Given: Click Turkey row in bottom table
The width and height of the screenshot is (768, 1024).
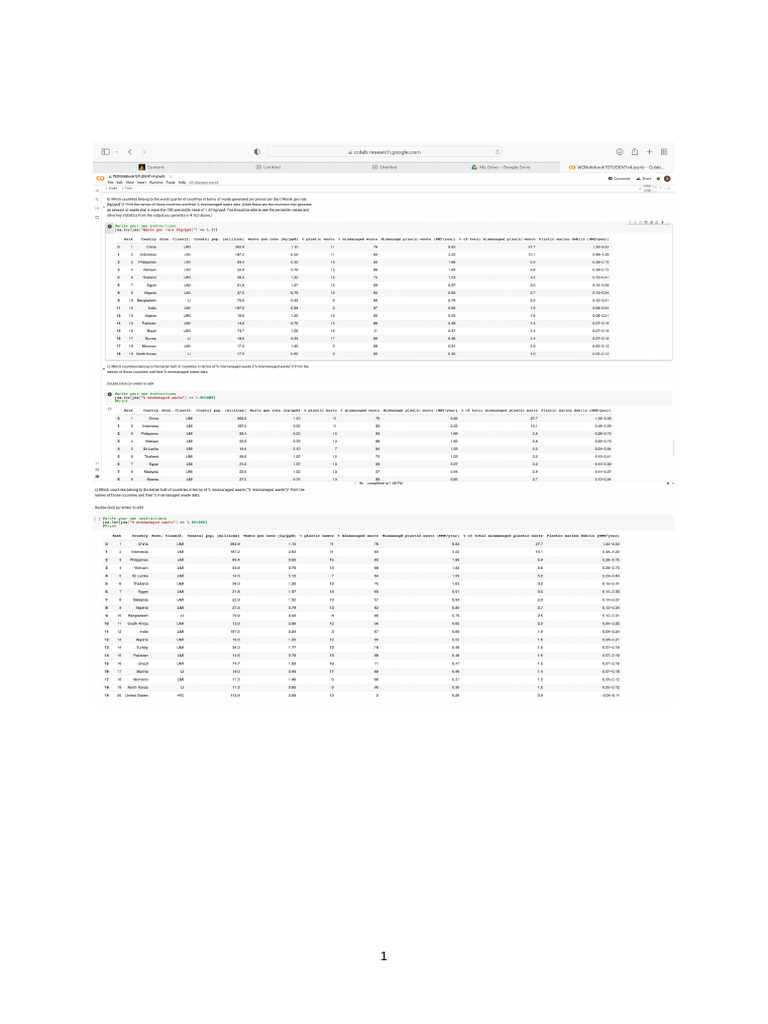Looking at the screenshot, I should [x=363, y=647].
